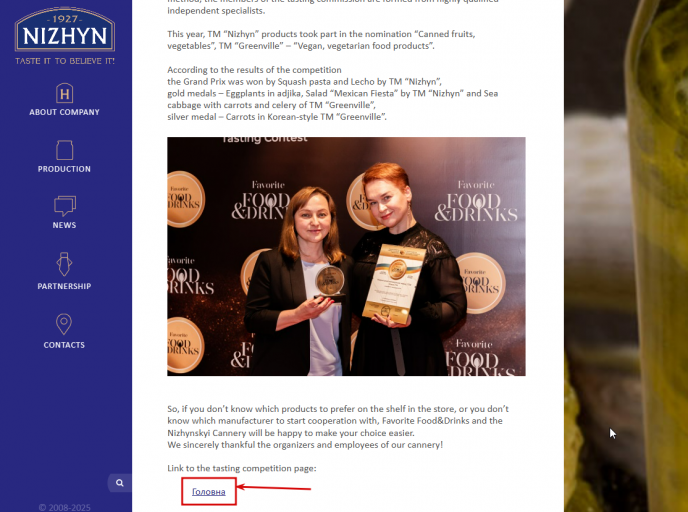
Task: Click the 'We sincerely thankful the organizers' sentence
Action: tap(305, 444)
